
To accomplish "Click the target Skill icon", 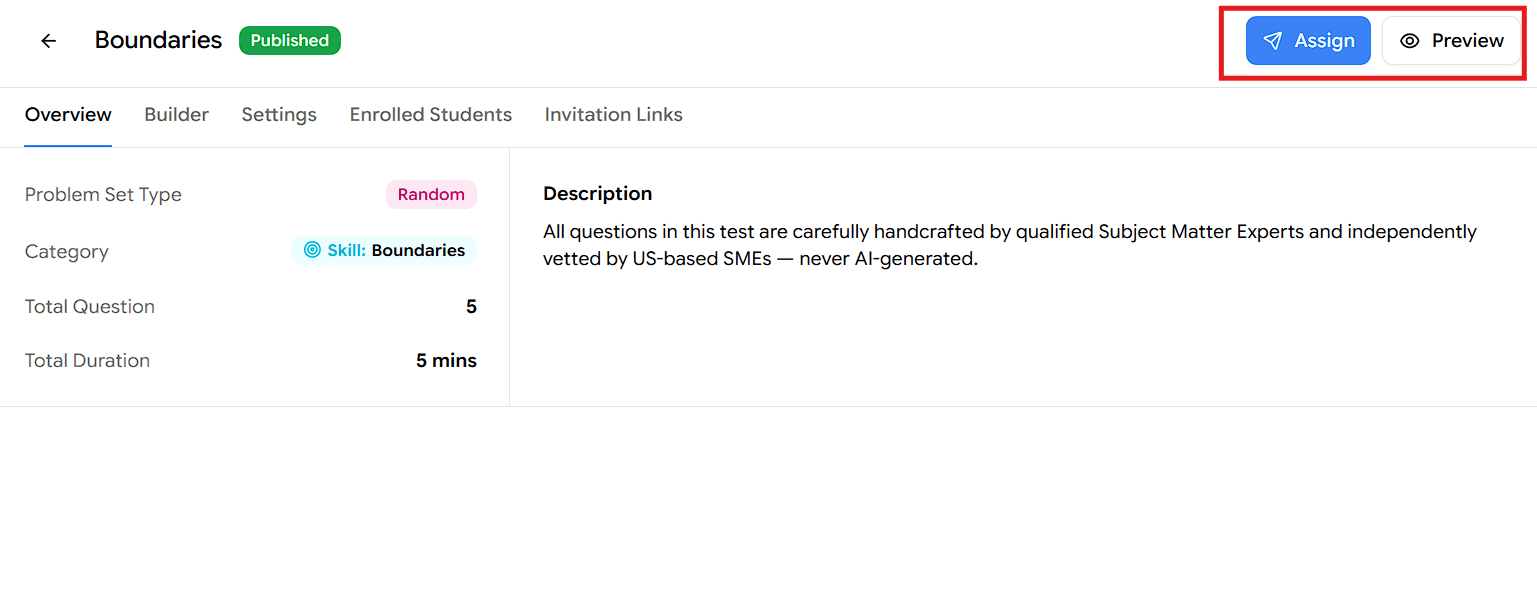I will coord(312,250).
